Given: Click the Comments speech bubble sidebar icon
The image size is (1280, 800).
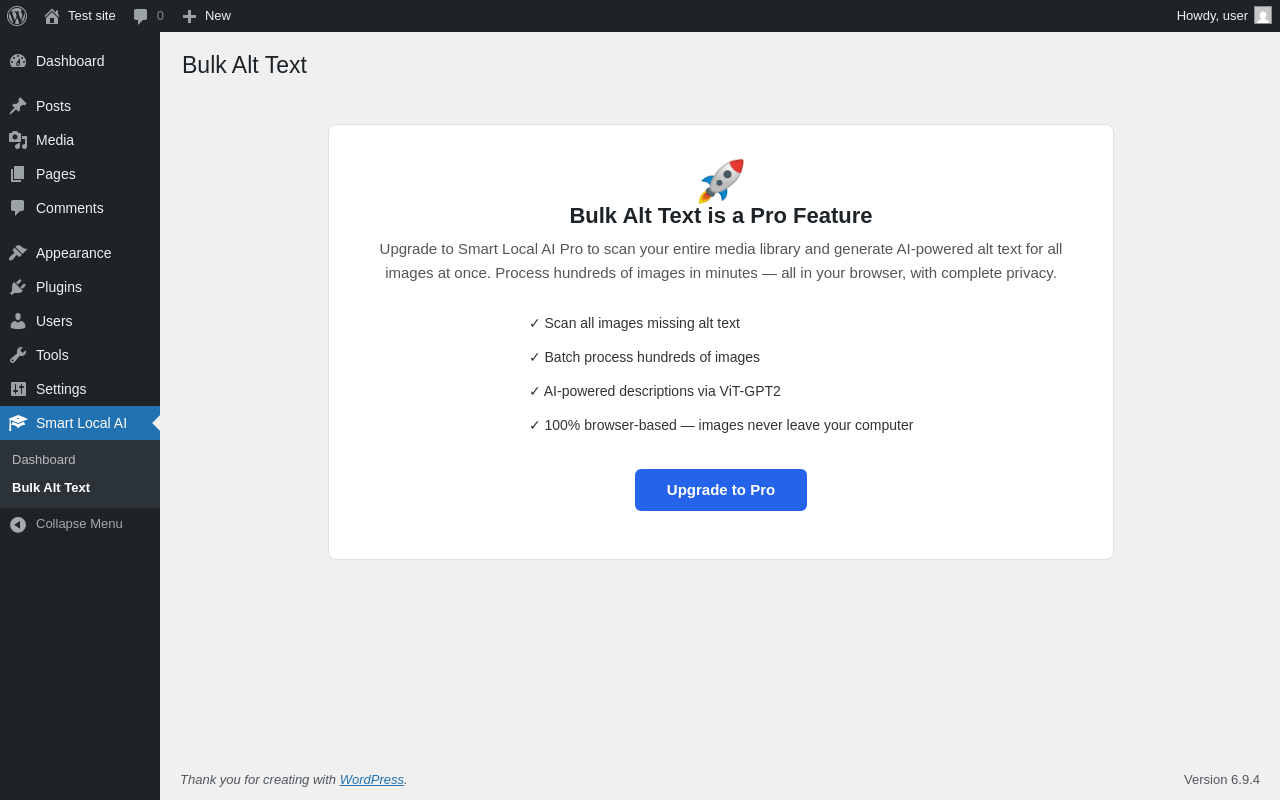Looking at the screenshot, I should point(18,208).
